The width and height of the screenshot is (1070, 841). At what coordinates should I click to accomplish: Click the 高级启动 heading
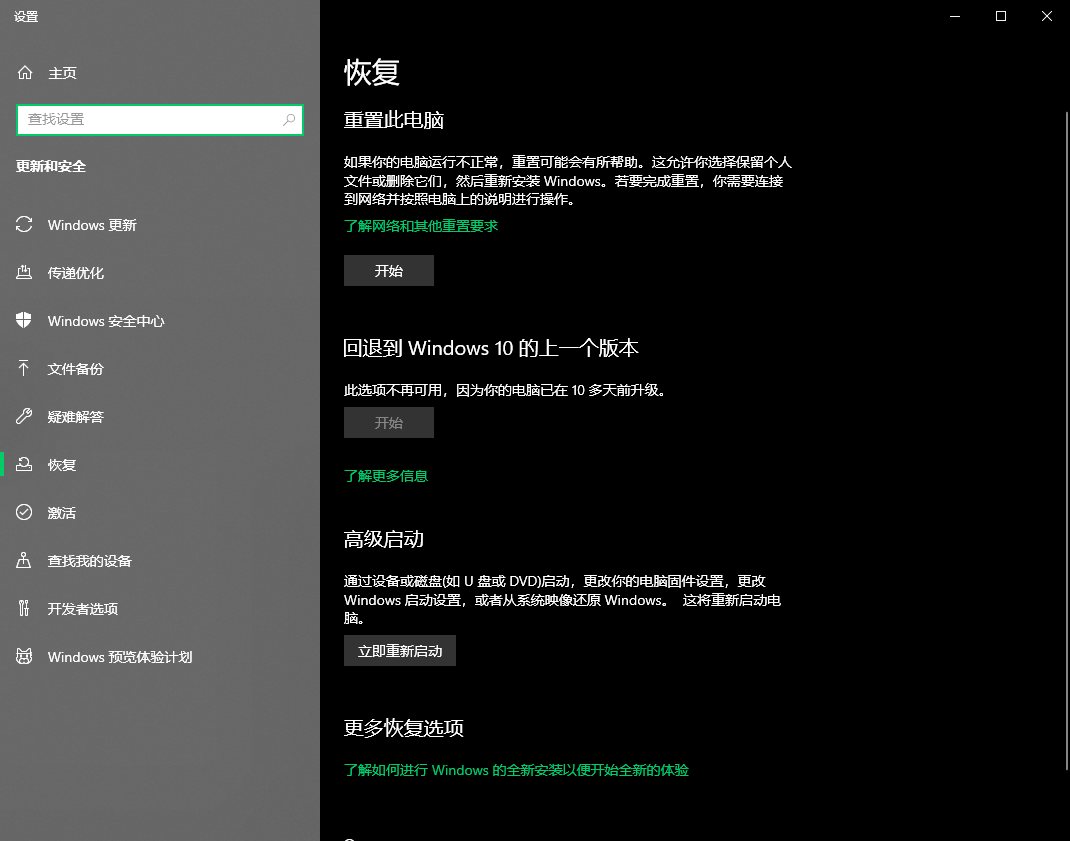(384, 539)
